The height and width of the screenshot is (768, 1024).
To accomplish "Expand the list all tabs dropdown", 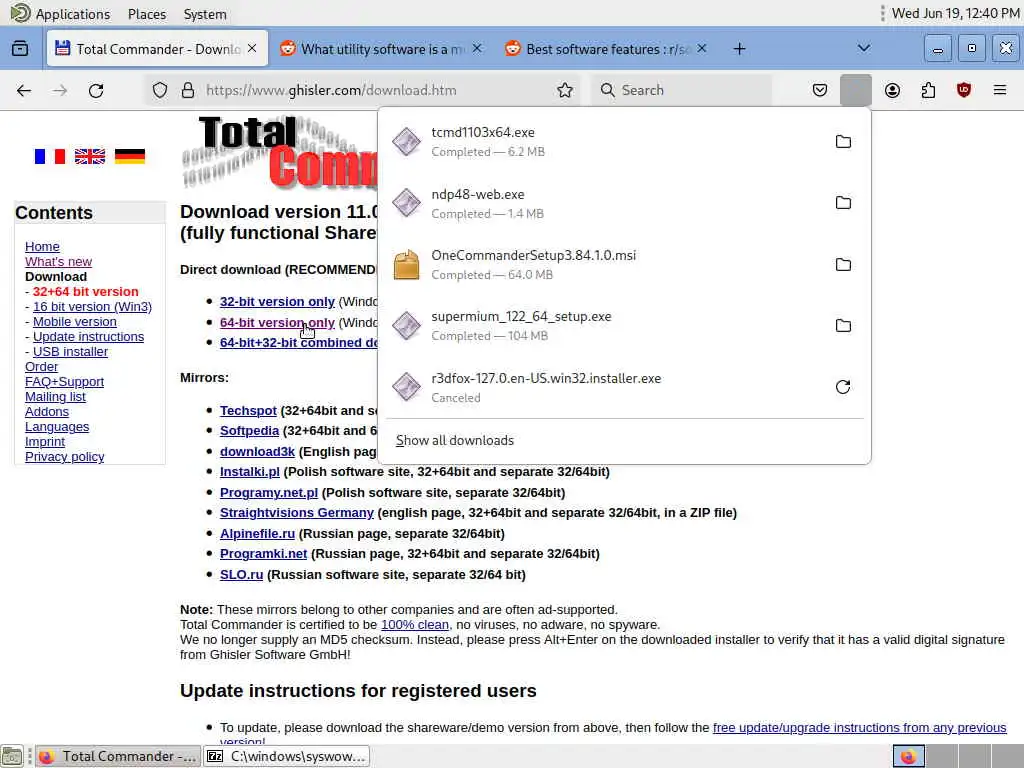I will tap(863, 48).
